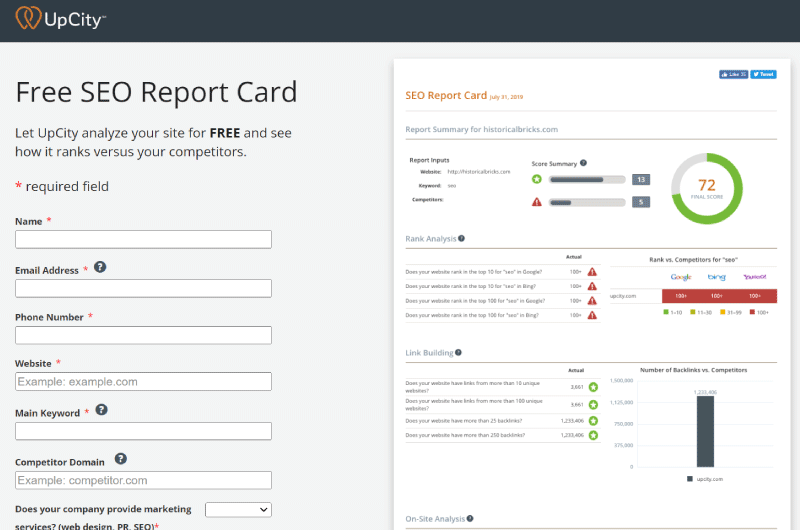Click On-Site Analysis info icon
Viewport: 800px width, 530px height.
pyautogui.click(x=470, y=518)
